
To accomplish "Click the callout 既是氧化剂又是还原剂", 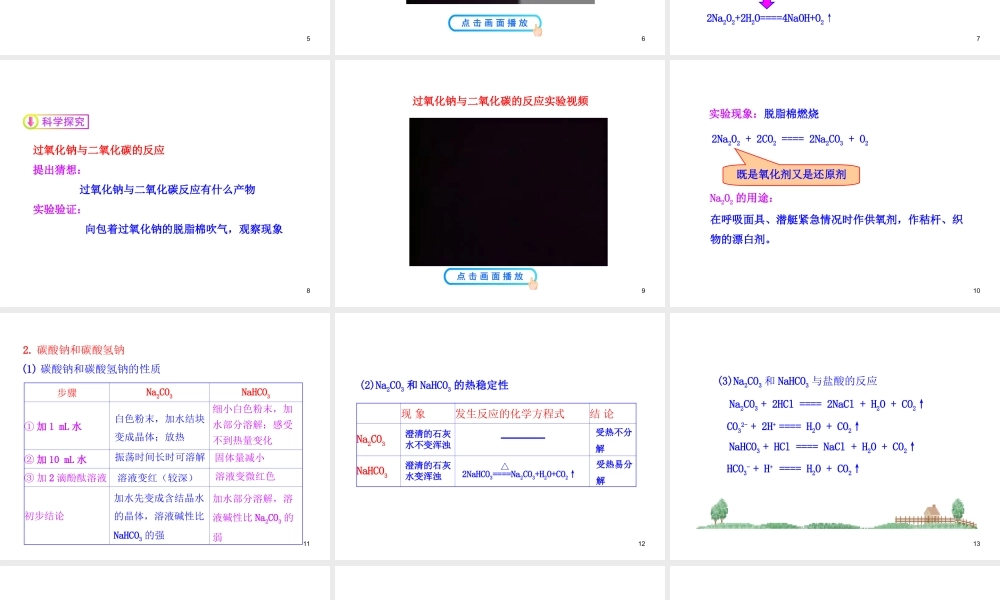I will point(791,174).
